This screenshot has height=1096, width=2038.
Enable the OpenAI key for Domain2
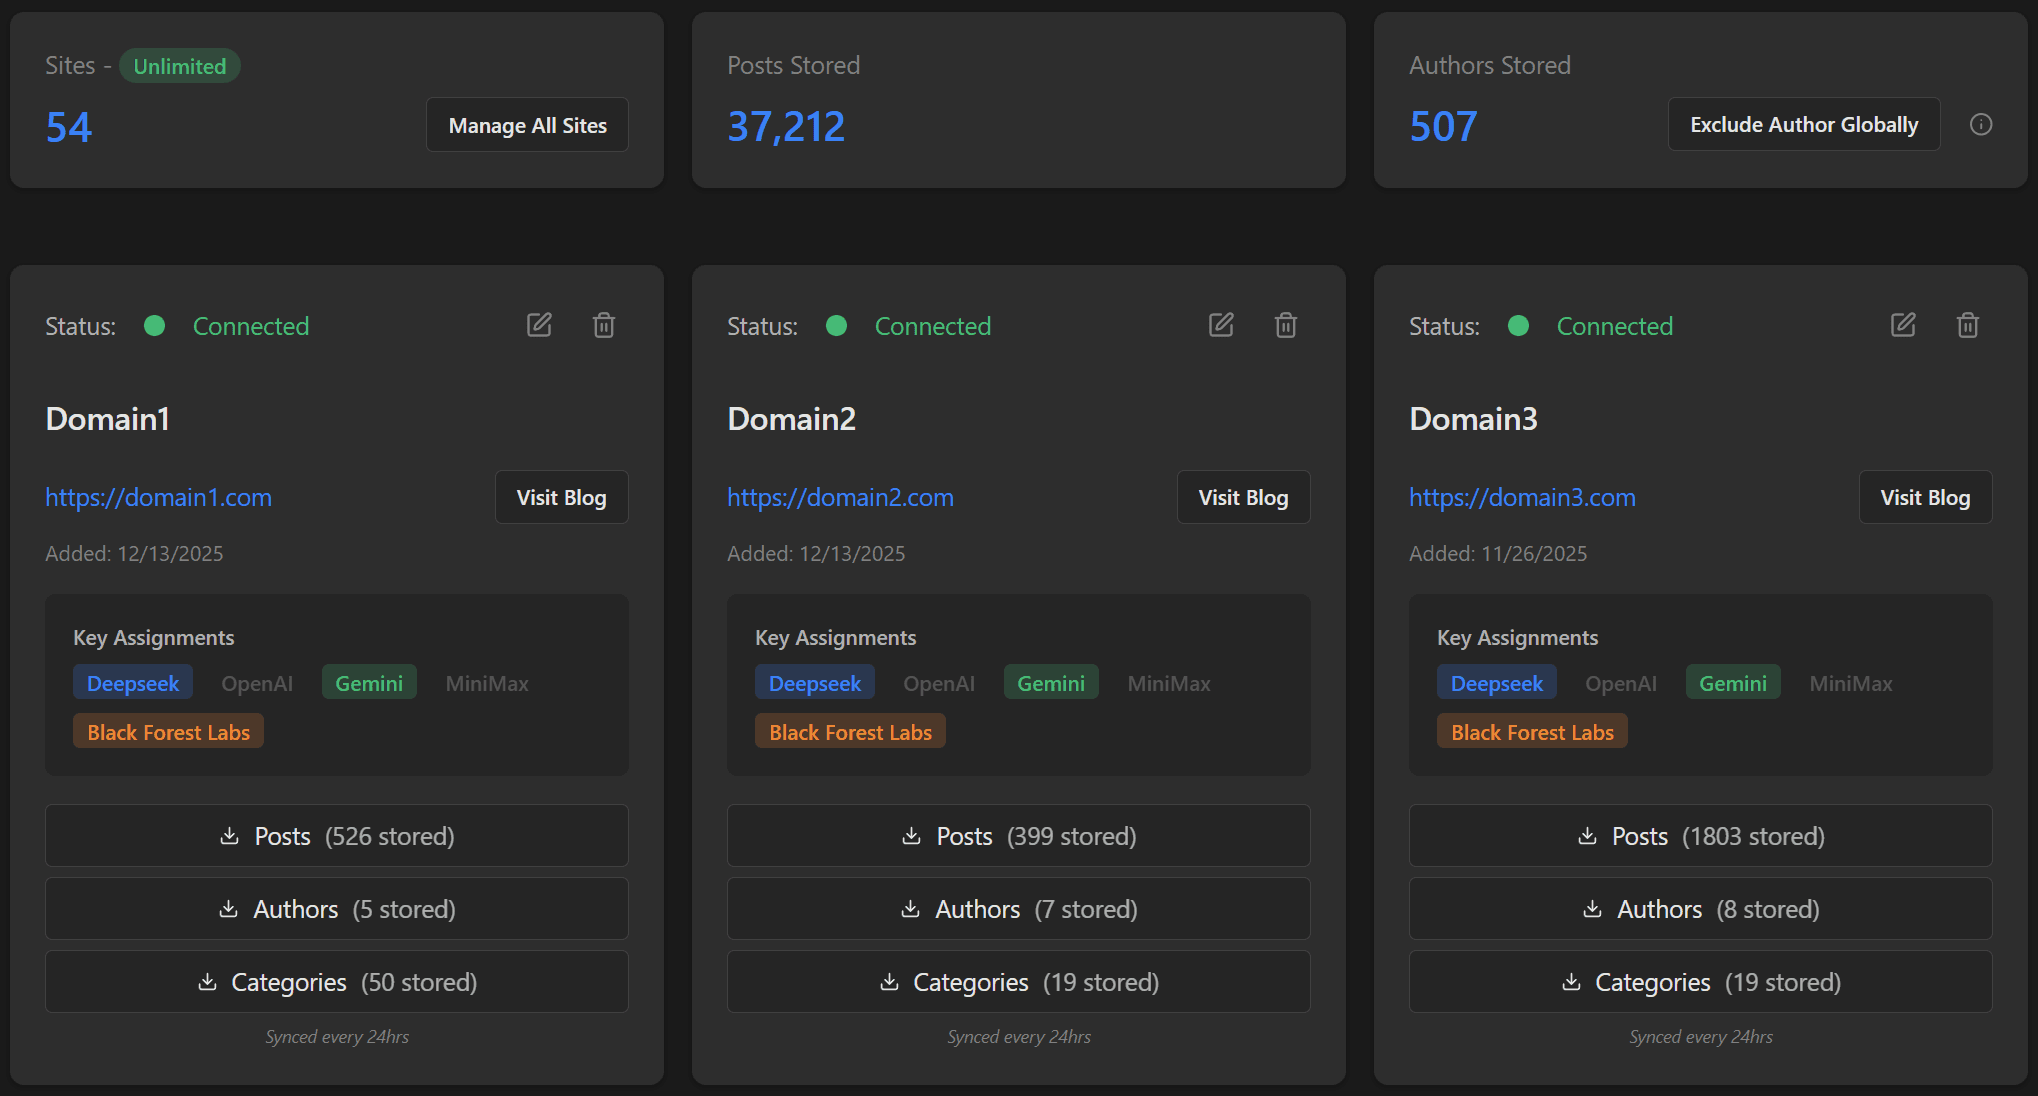click(x=938, y=682)
